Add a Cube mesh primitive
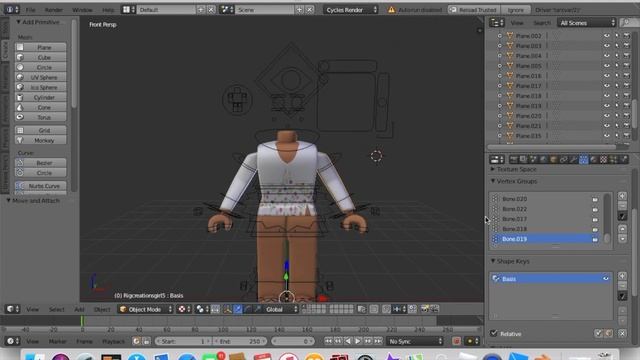The height and width of the screenshot is (360, 640). coord(41,58)
